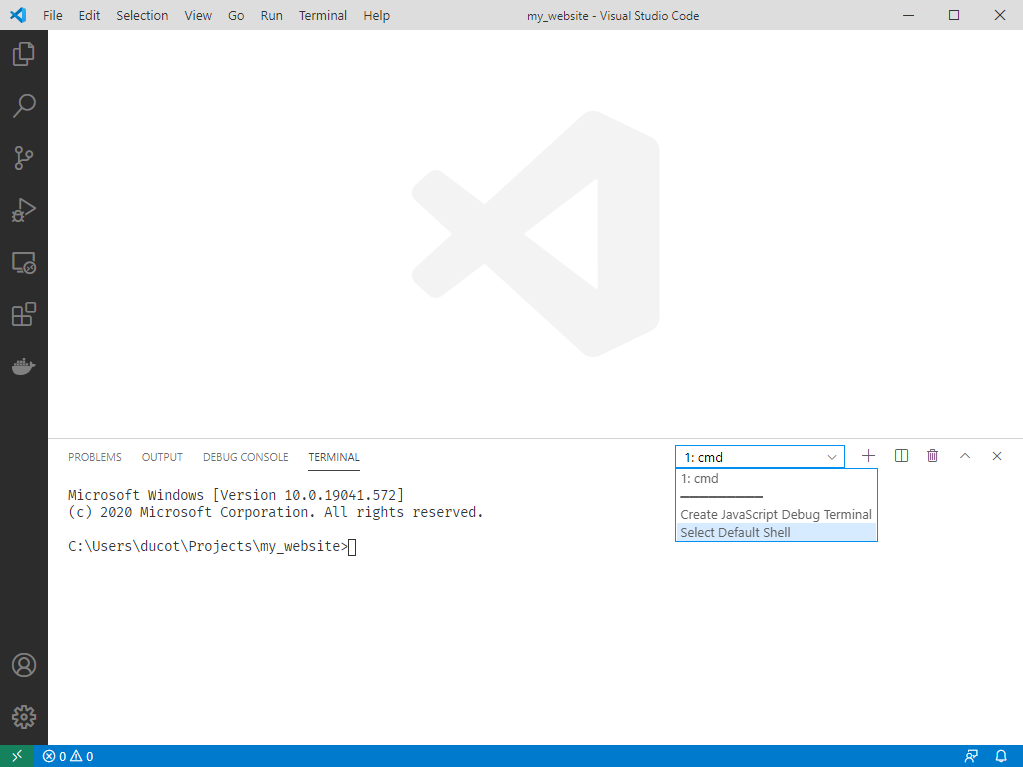Switch to the Problems tab
This screenshot has width=1023, height=767.
tap(94, 457)
